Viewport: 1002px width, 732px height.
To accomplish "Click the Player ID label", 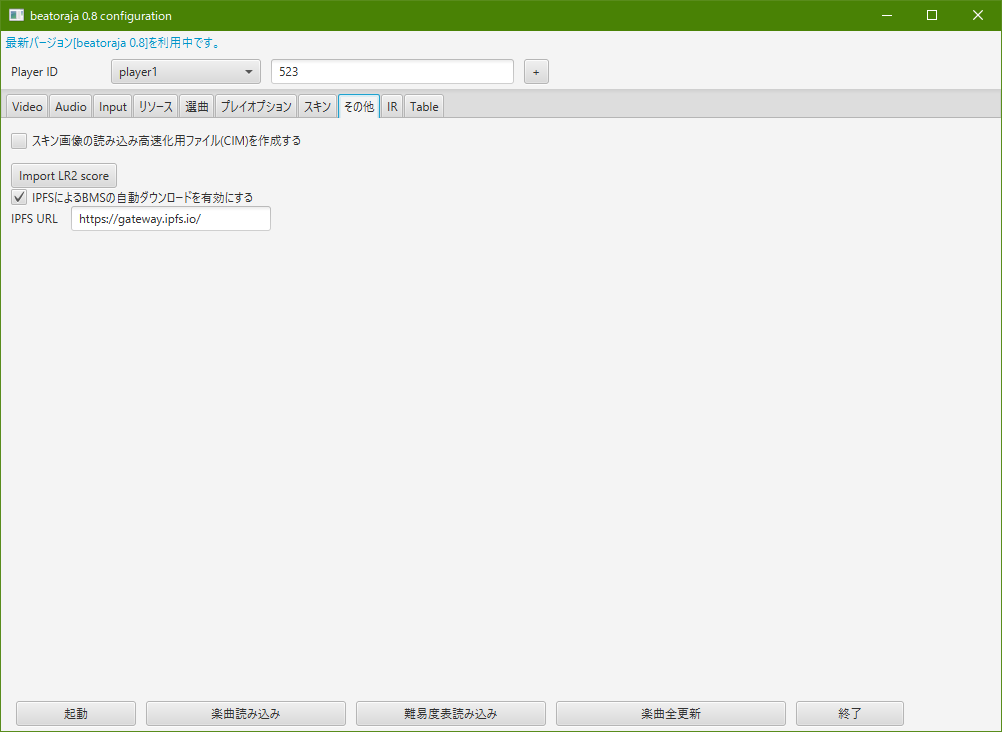I will (x=35, y=72).
